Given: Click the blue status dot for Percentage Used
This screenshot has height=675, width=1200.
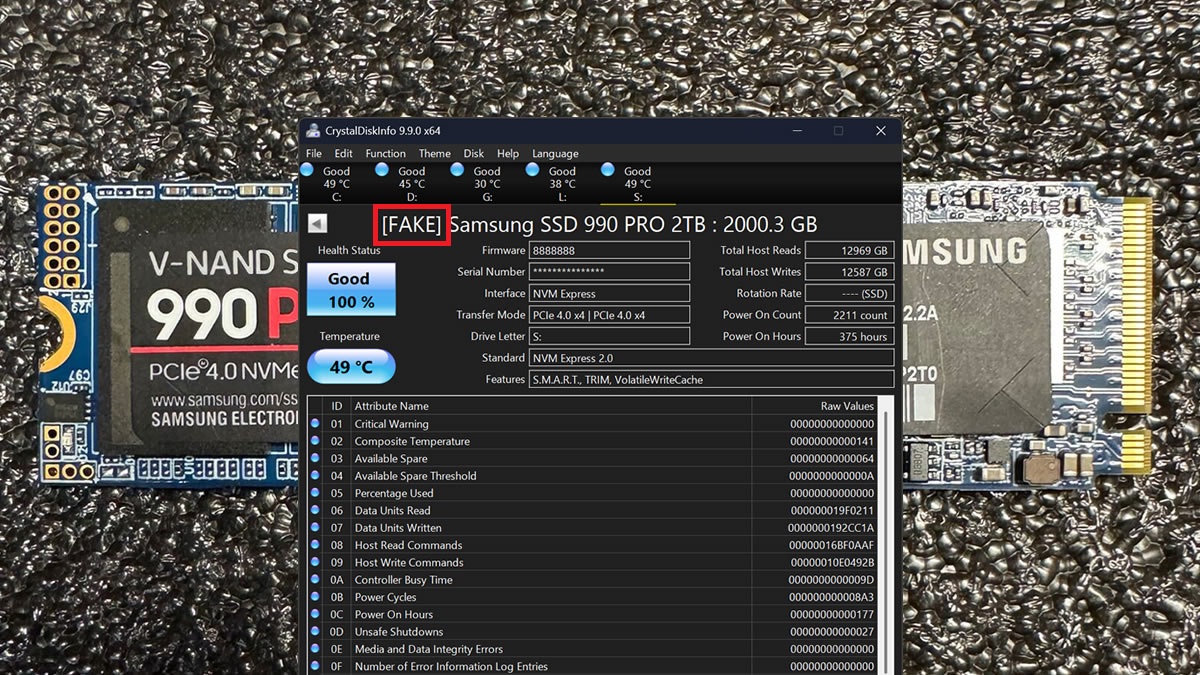Looking at the screenshot, I should click(315, 493).
